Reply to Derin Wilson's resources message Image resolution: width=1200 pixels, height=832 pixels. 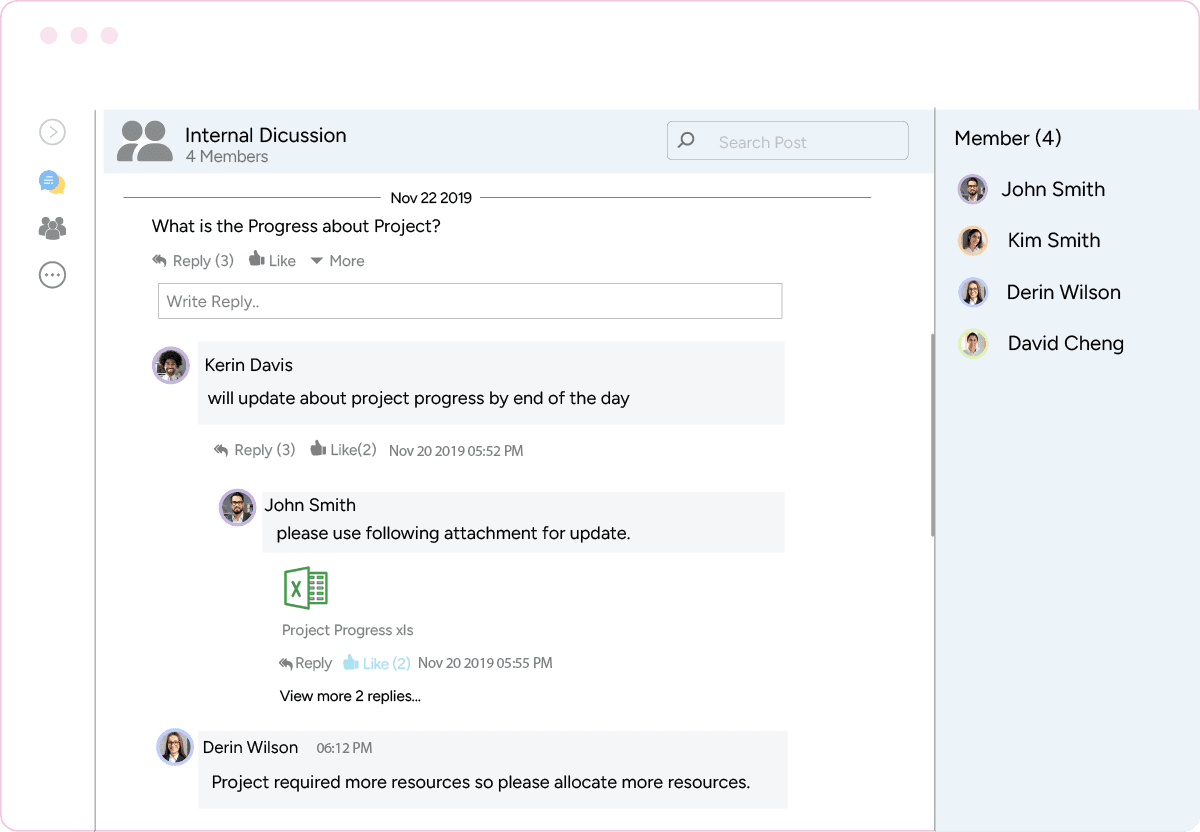click(x=480, y=782)
